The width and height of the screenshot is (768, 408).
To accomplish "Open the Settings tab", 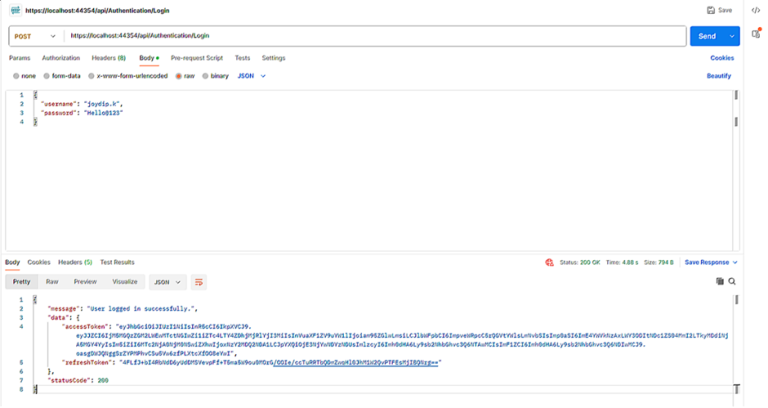I will pos(273,58).
